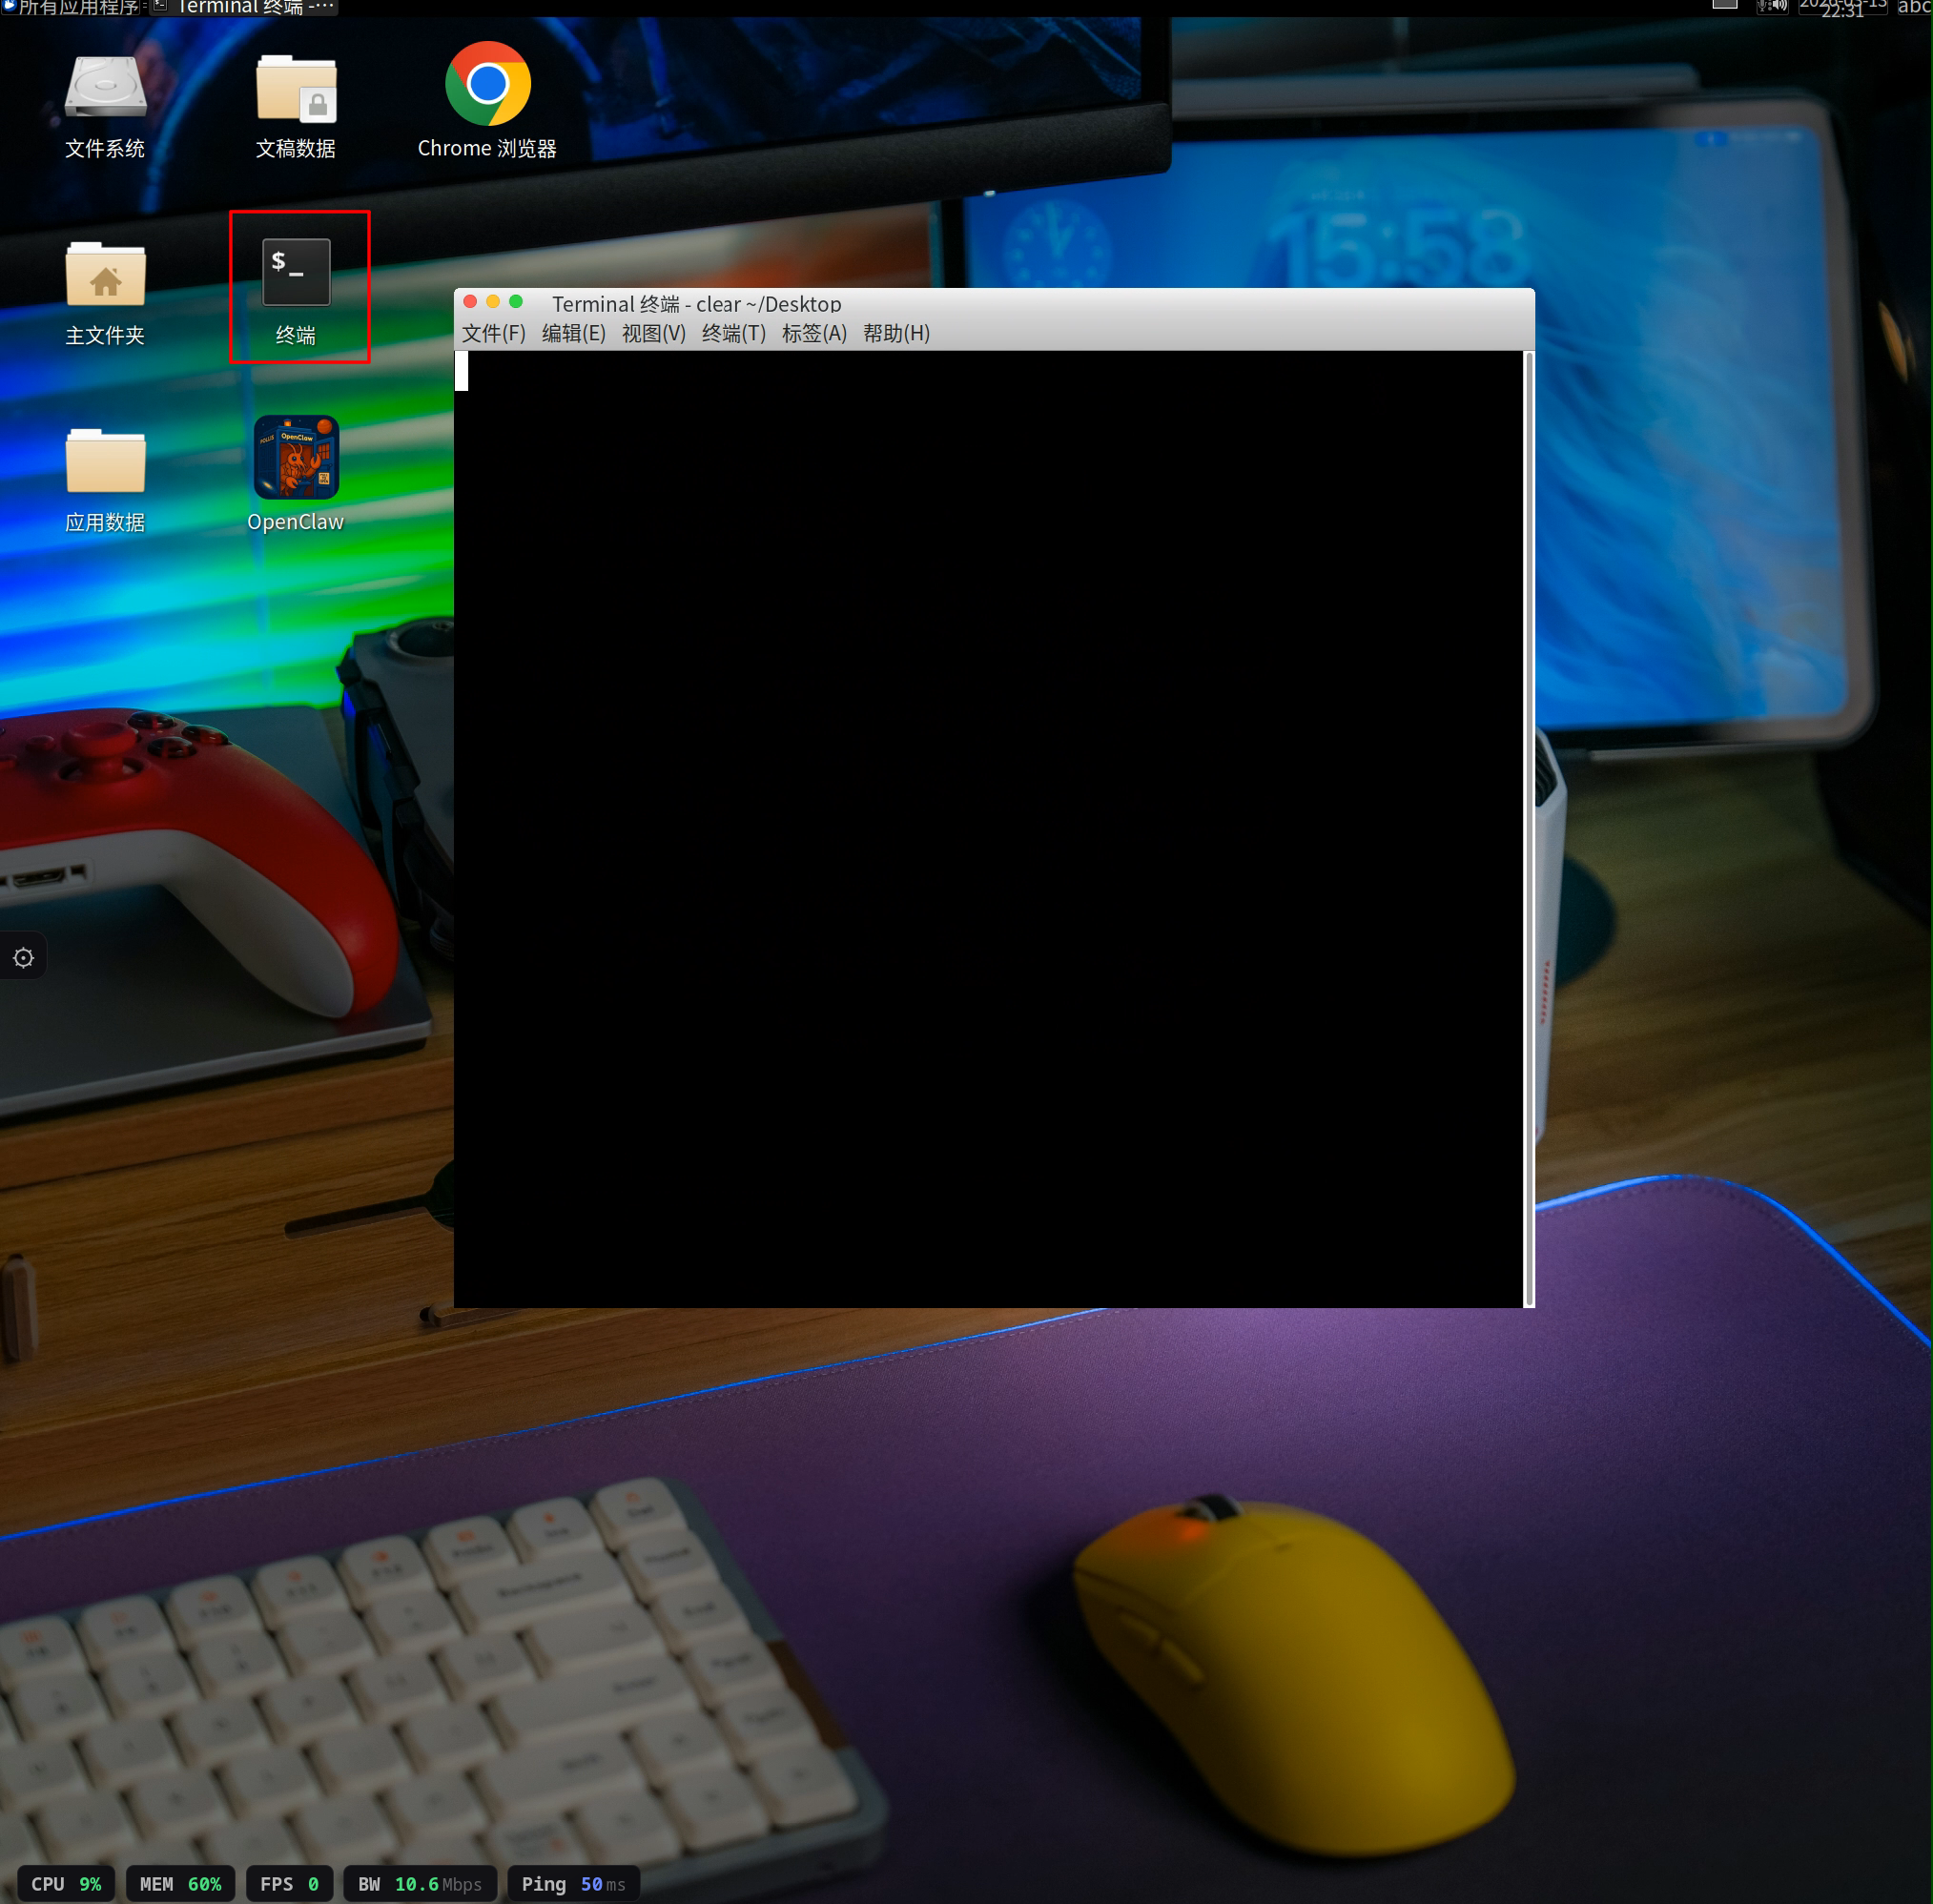The height and width of the screenshot is (1904, 1933).
Task: Open the 文件系统 desktop icon
Action: [105, 105]
